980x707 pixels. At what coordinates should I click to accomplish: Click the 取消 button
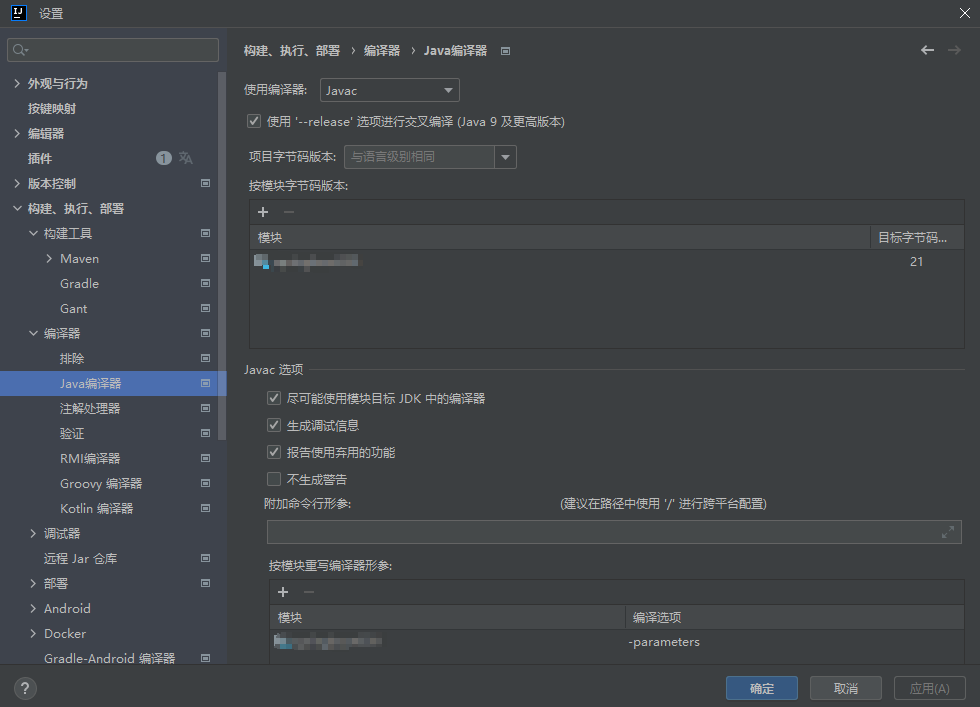(x=846, y=688)
